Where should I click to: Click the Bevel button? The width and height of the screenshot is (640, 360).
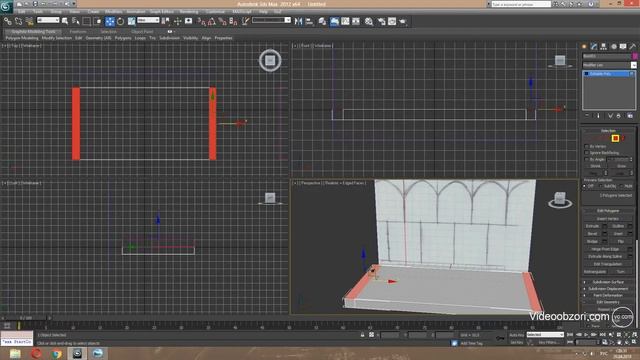593,234
